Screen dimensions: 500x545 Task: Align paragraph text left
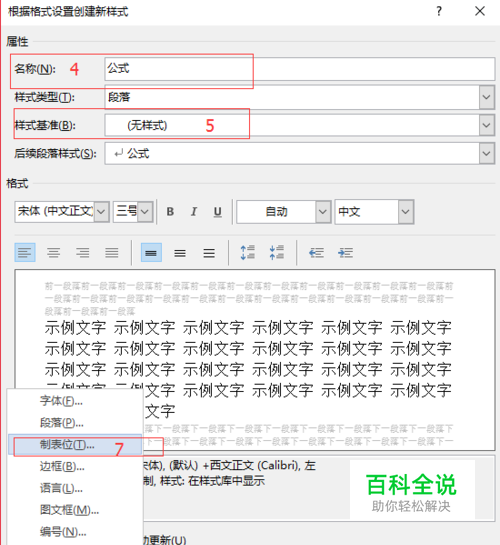click(x=25, y=252)
